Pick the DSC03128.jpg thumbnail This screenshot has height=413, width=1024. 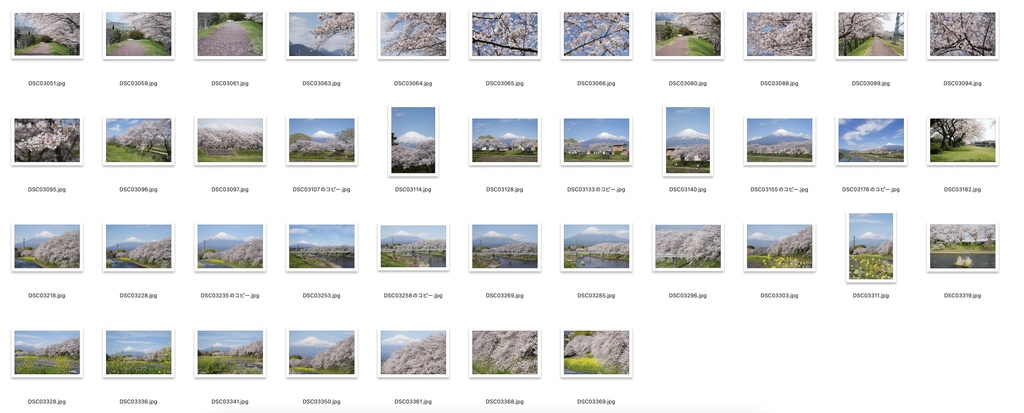pyautogui.click(x=505, y=140)
